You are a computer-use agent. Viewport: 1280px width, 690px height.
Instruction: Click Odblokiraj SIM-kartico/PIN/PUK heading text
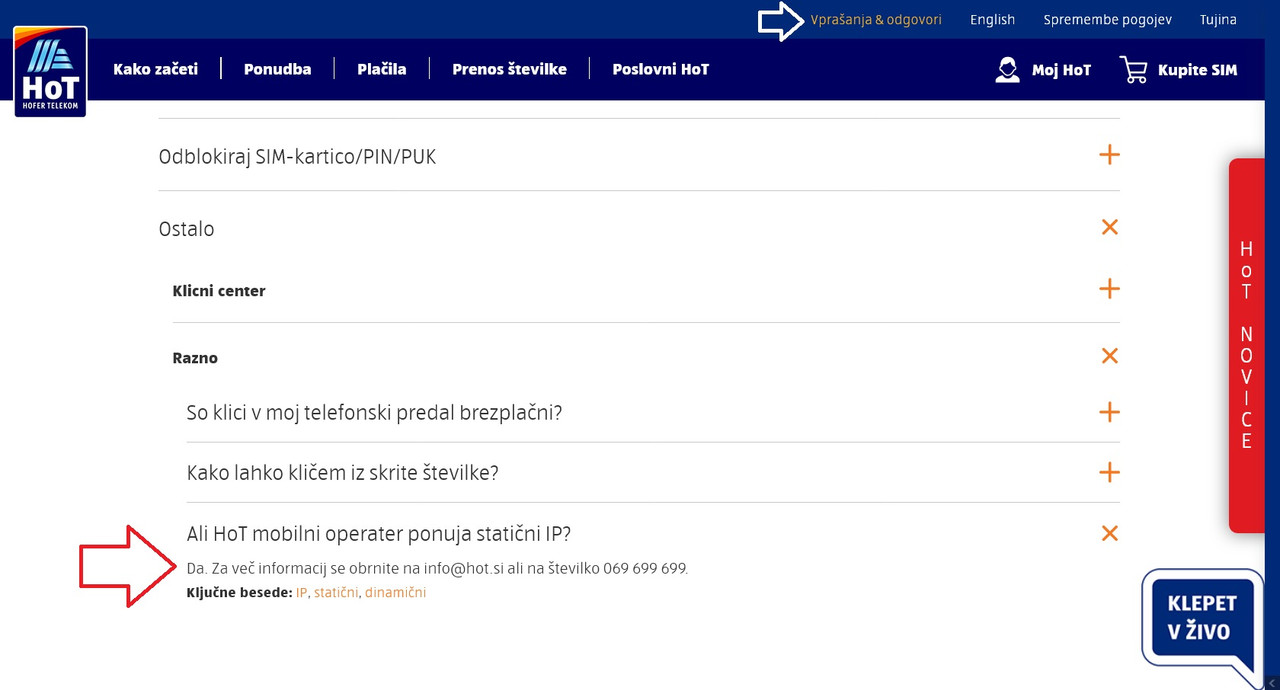coord(297,157)
